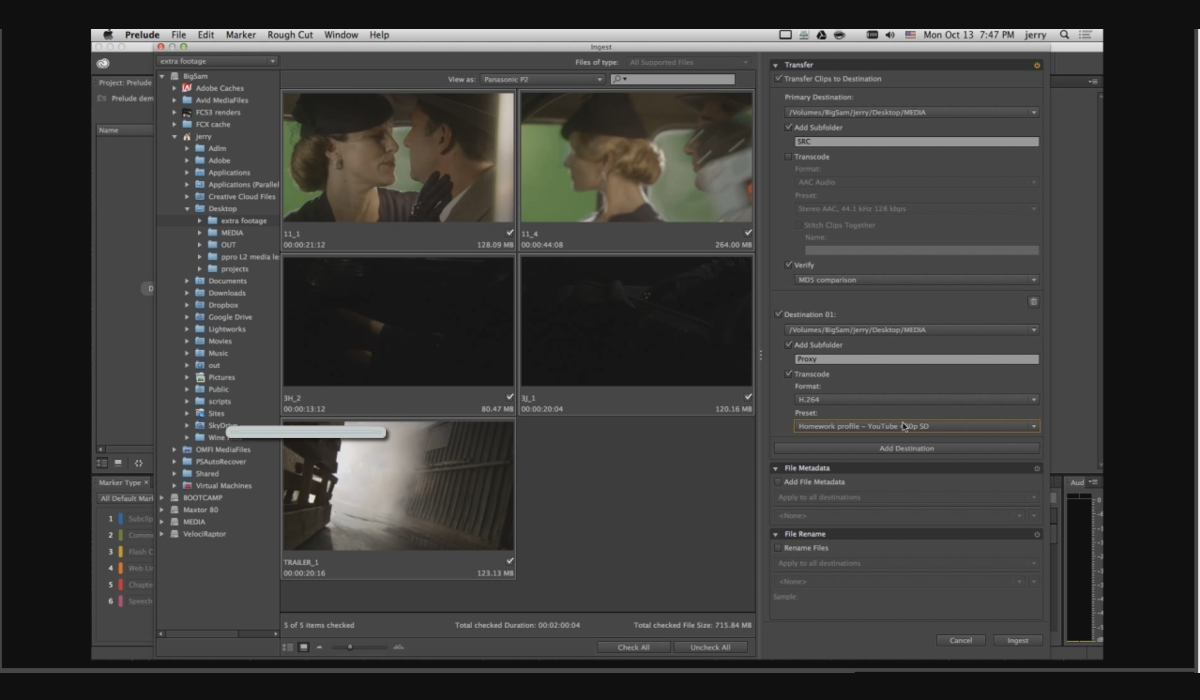Click the search magnifier icon in Ingest toolbar
The width and height of the screenshot is (1200, 700).
pos(618,79)
